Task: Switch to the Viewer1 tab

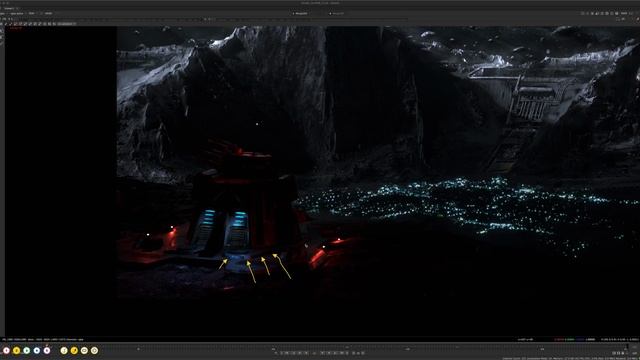Action: pos(9,8)
